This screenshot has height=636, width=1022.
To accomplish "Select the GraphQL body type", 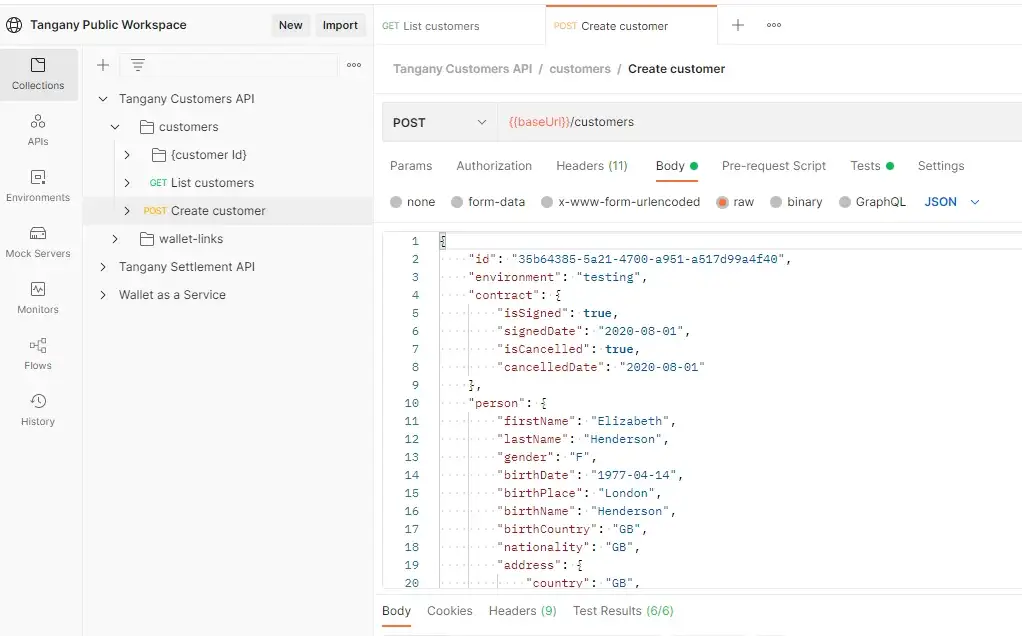I will click(845, 202).
